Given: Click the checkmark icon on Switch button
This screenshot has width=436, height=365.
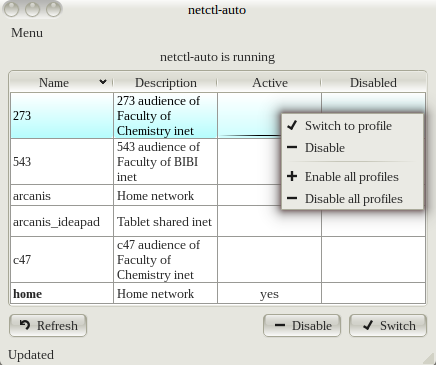Looking at the screenshot, I should point(368,325).
